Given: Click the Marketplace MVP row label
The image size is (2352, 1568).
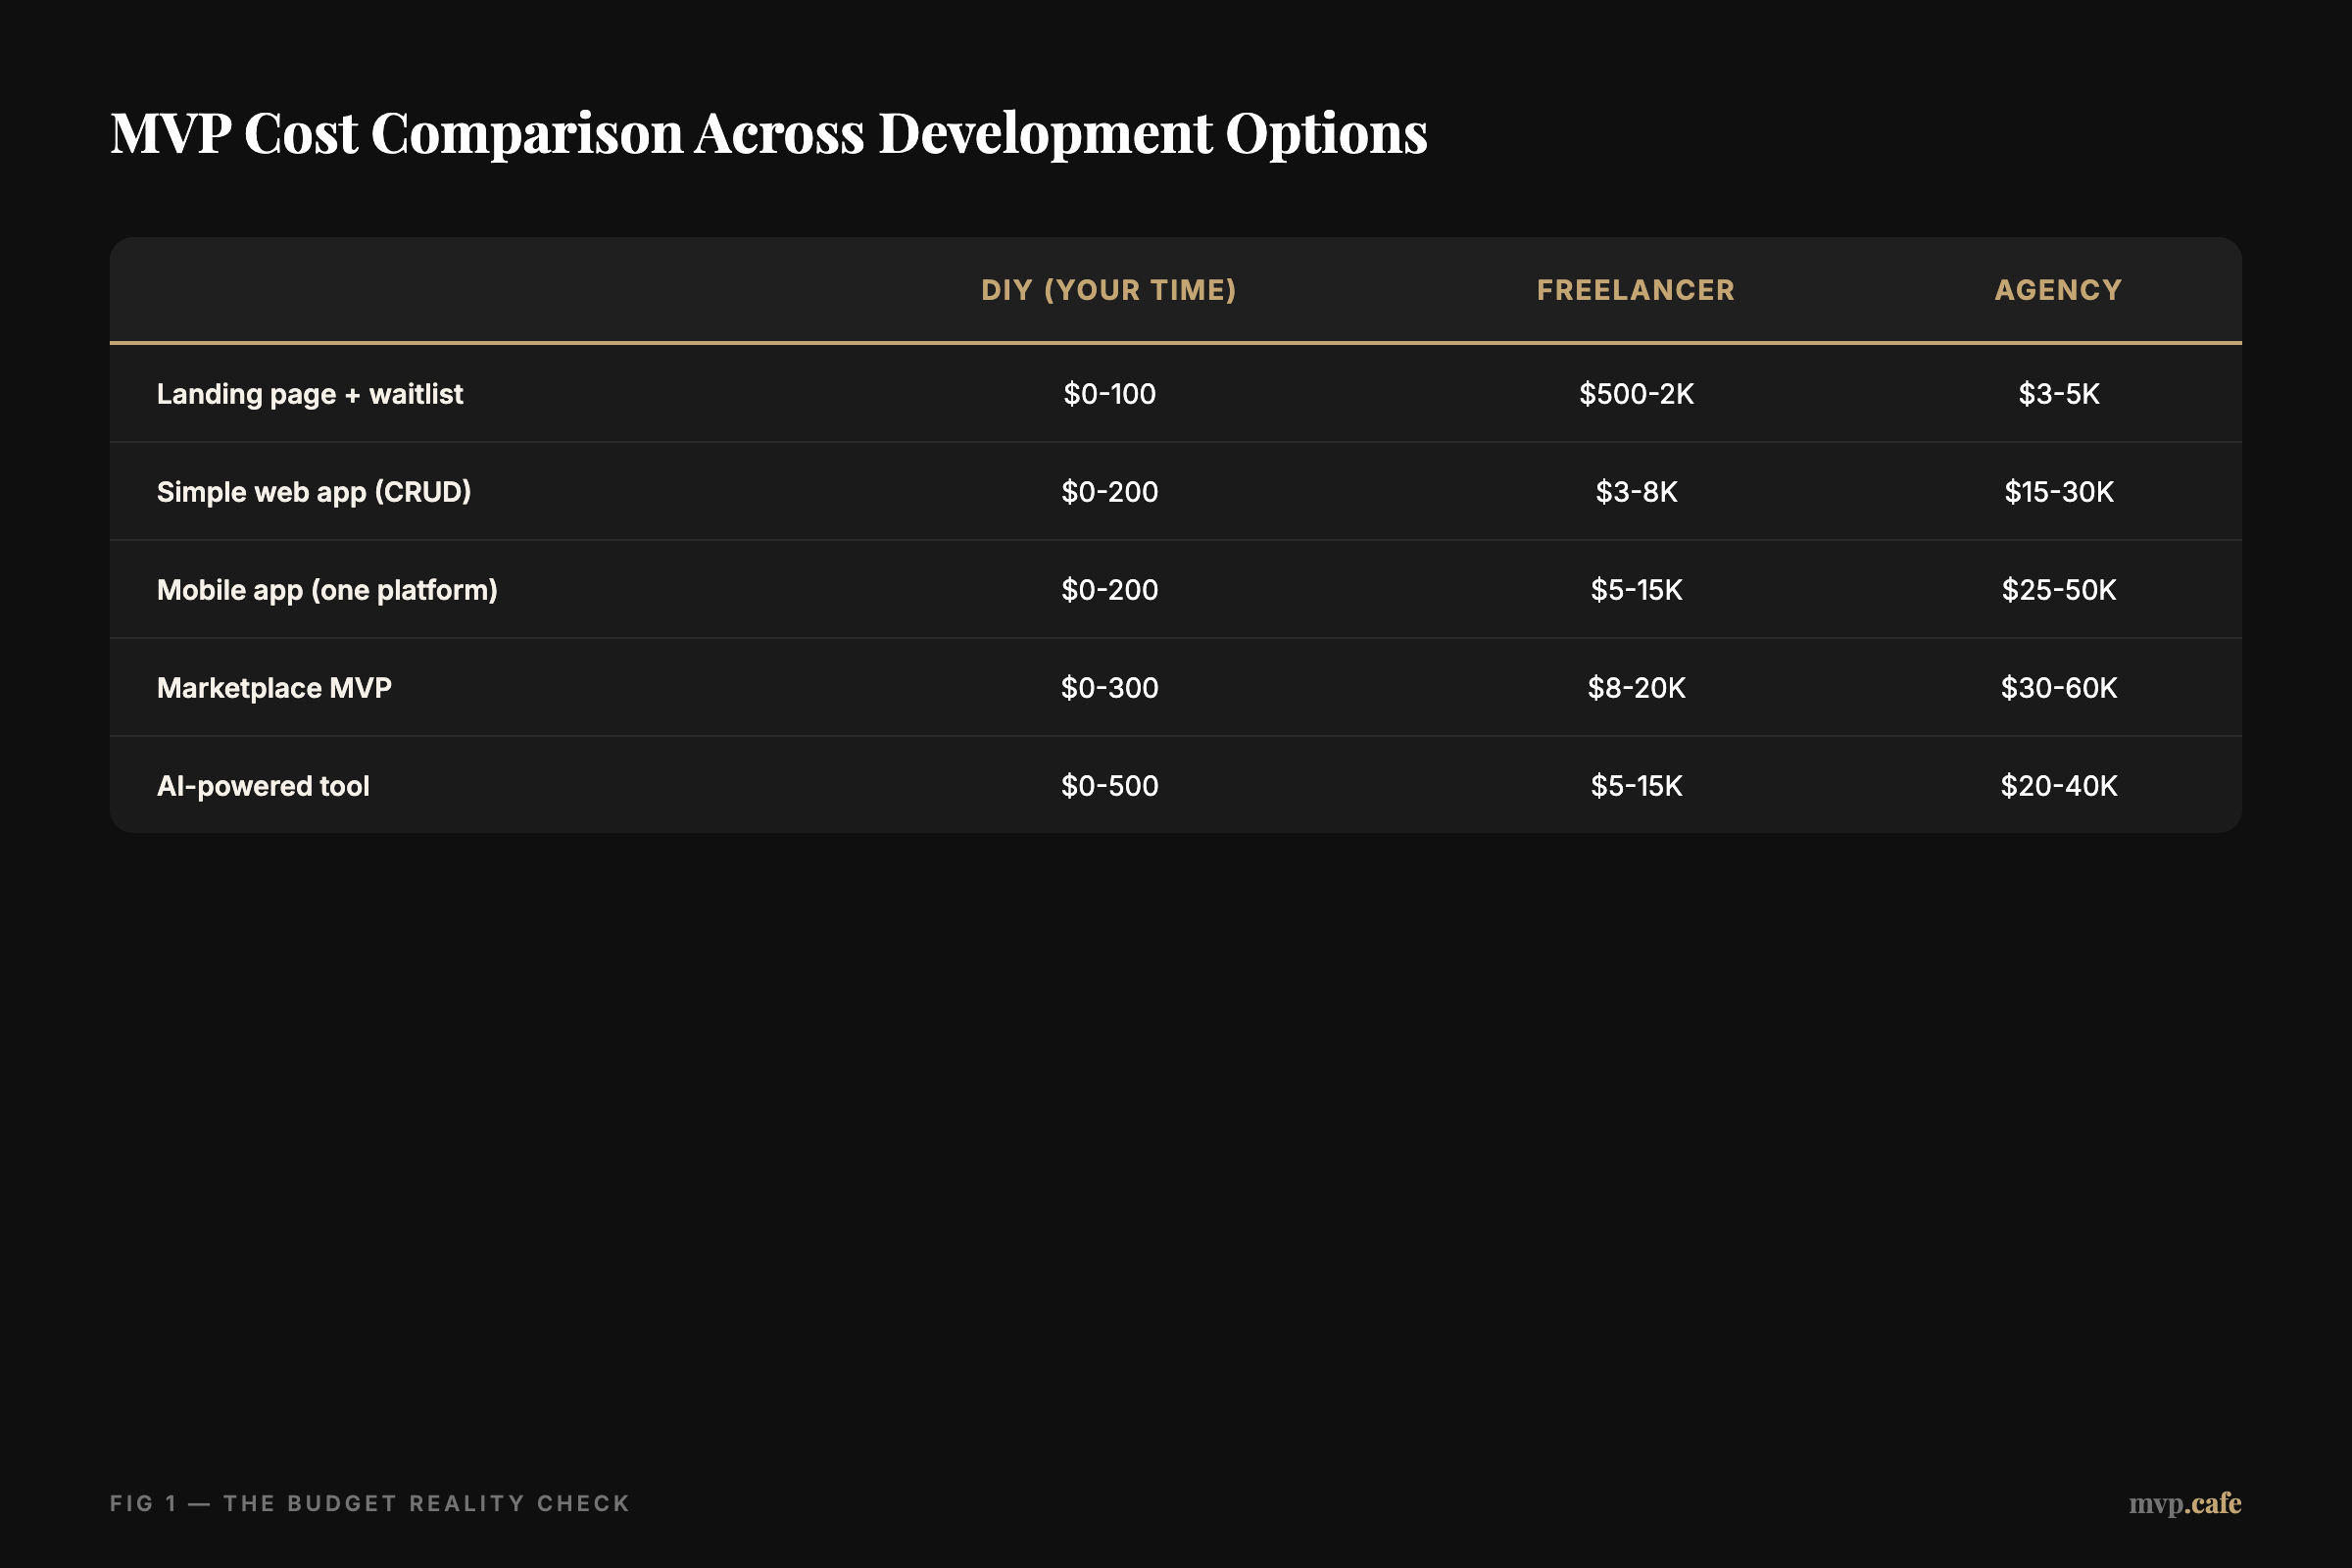Looking at the screenshot, I should coord(273,687).
